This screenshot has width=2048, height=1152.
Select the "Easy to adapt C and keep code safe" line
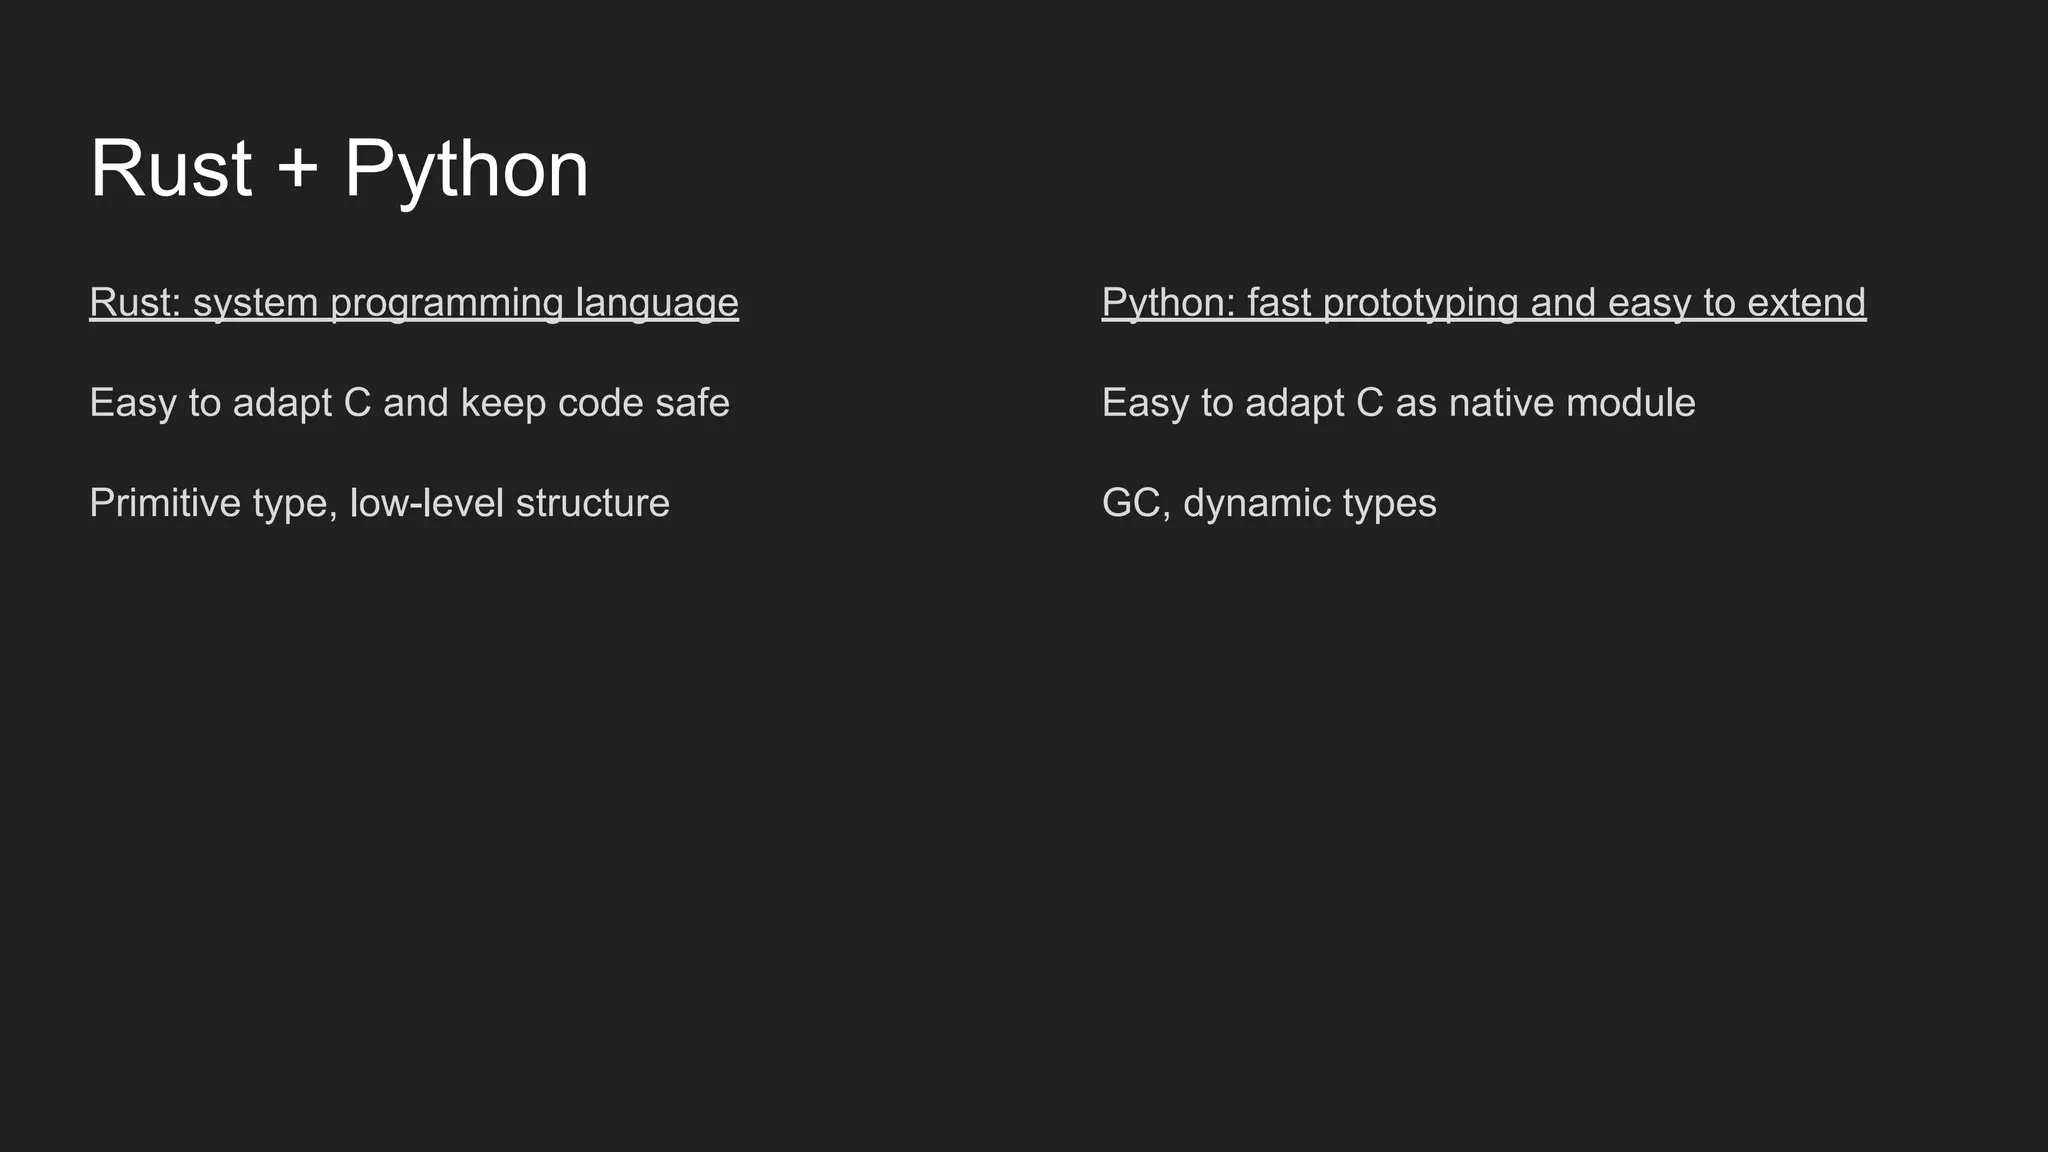click(409, 403)
